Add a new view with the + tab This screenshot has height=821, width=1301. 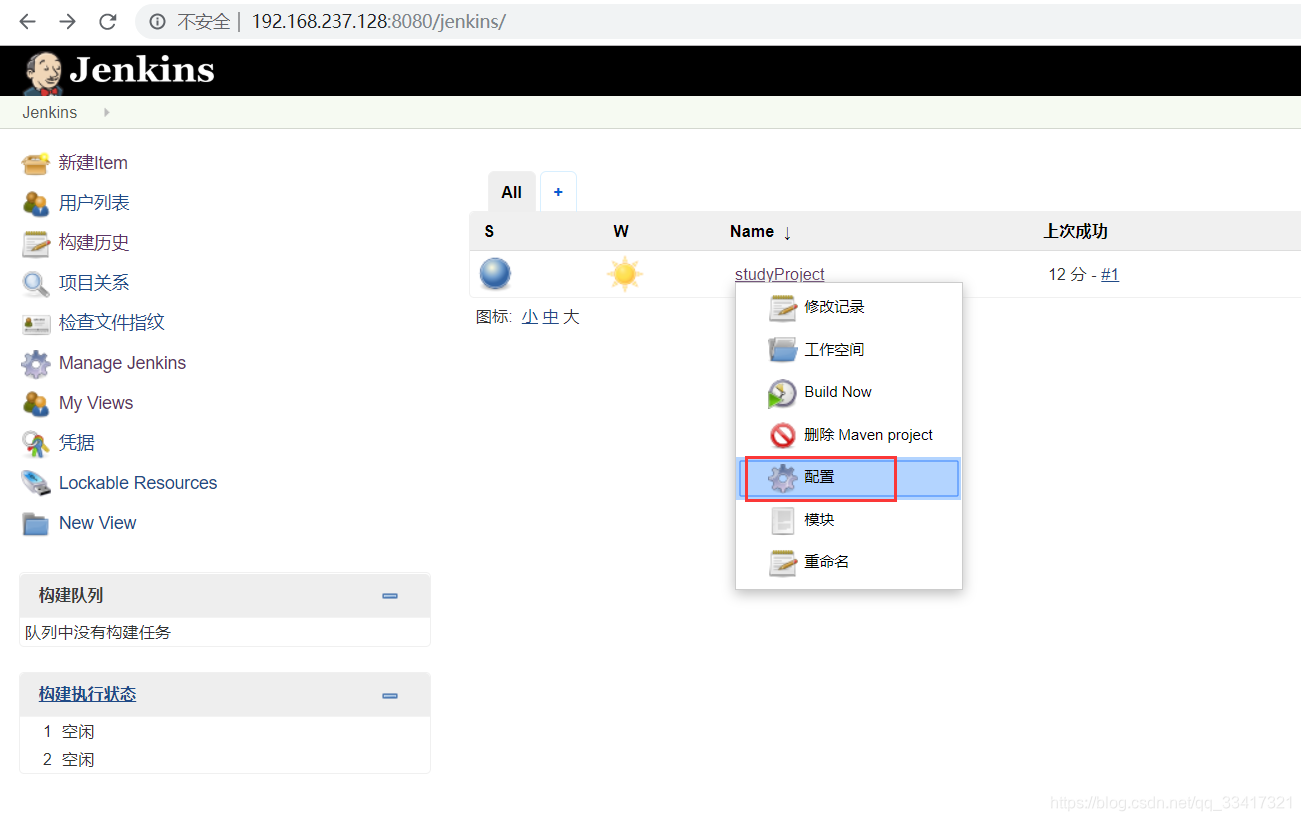pyautogui.click(x=558, y=192)
